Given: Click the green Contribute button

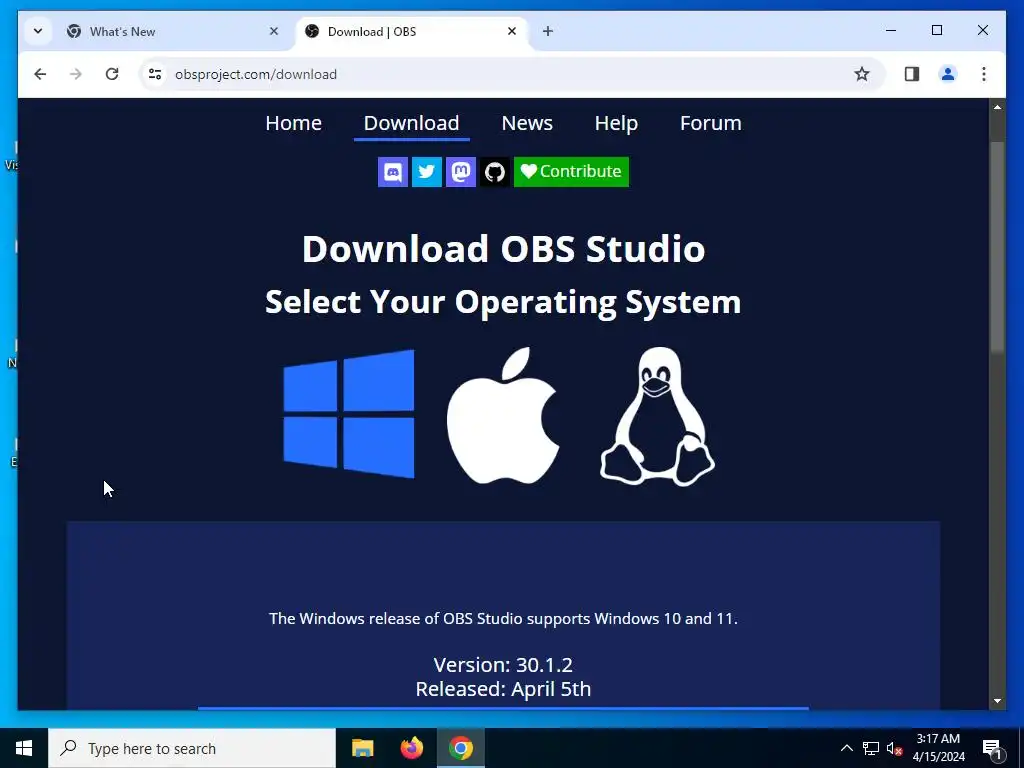Looking at the screenshot, I should pyautogui.click(x=571, y=172).
